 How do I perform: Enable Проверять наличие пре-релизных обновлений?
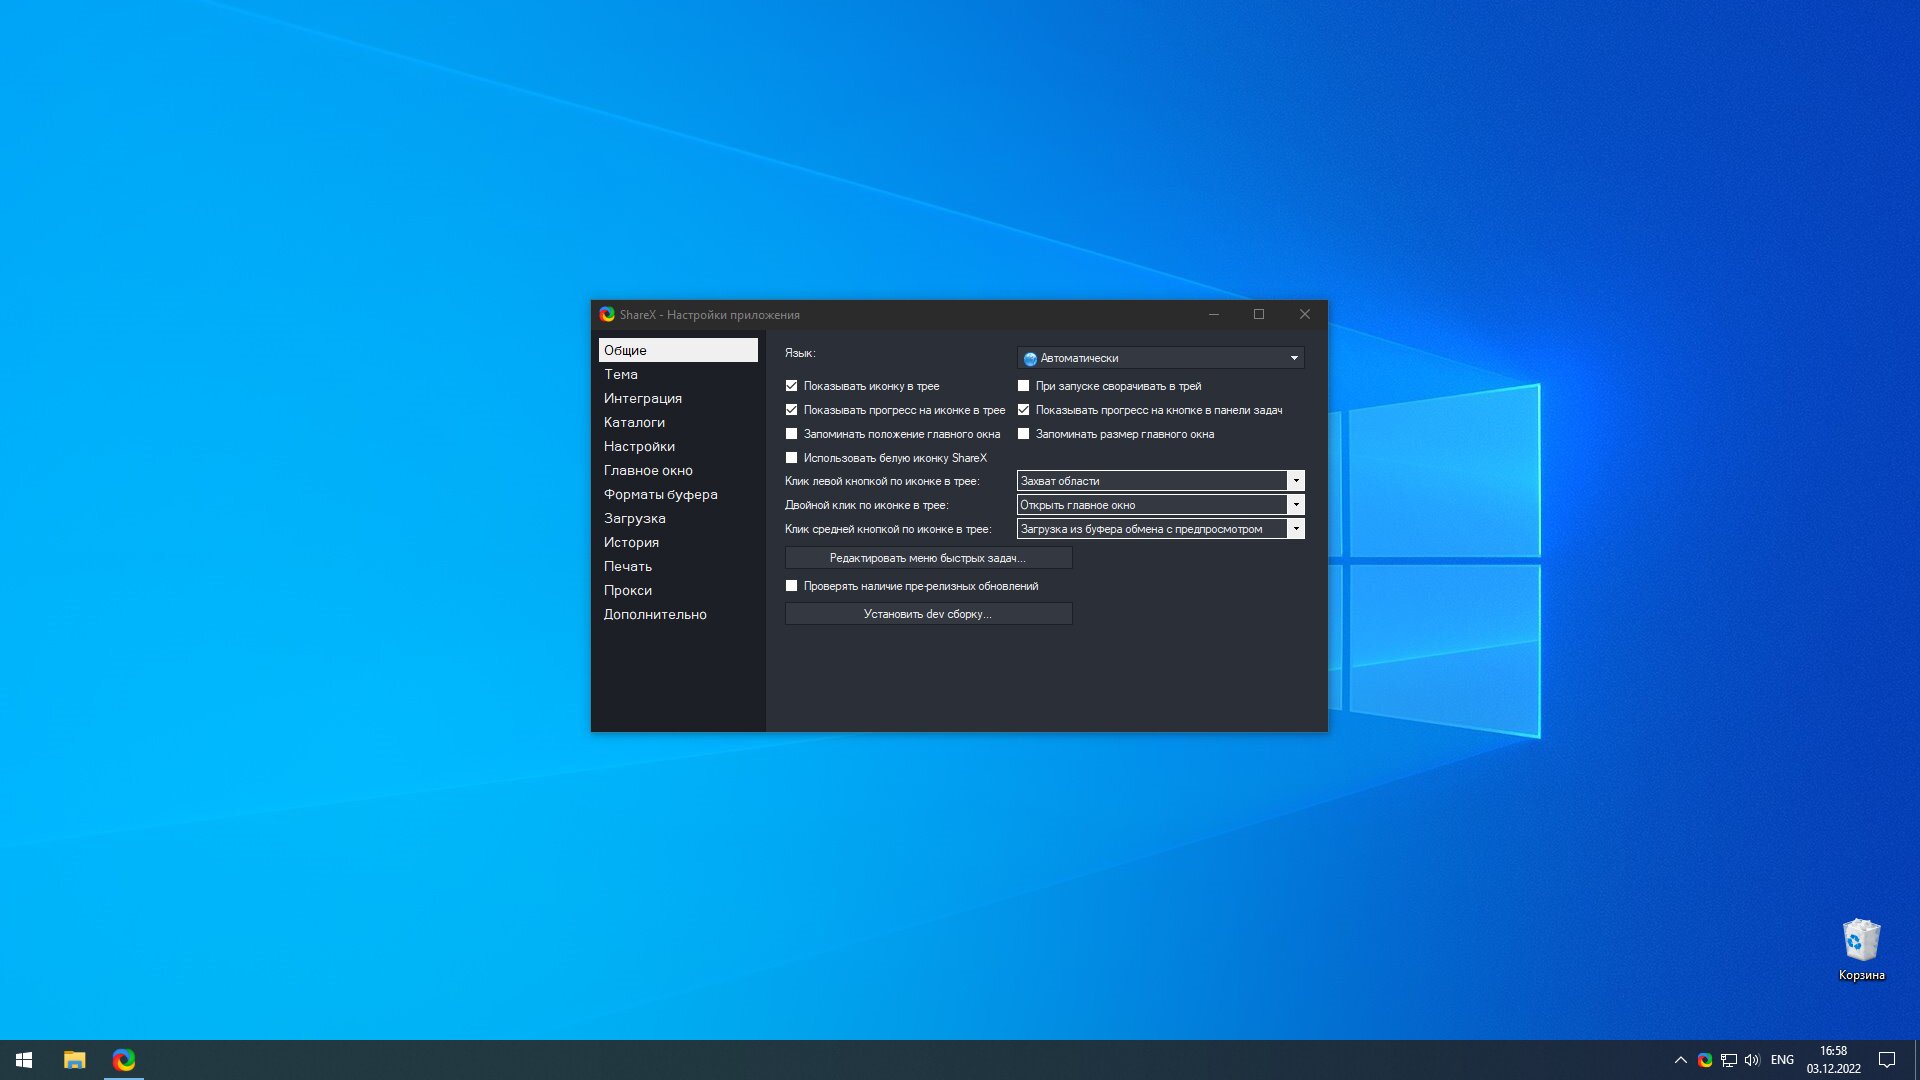coord(791,586)
